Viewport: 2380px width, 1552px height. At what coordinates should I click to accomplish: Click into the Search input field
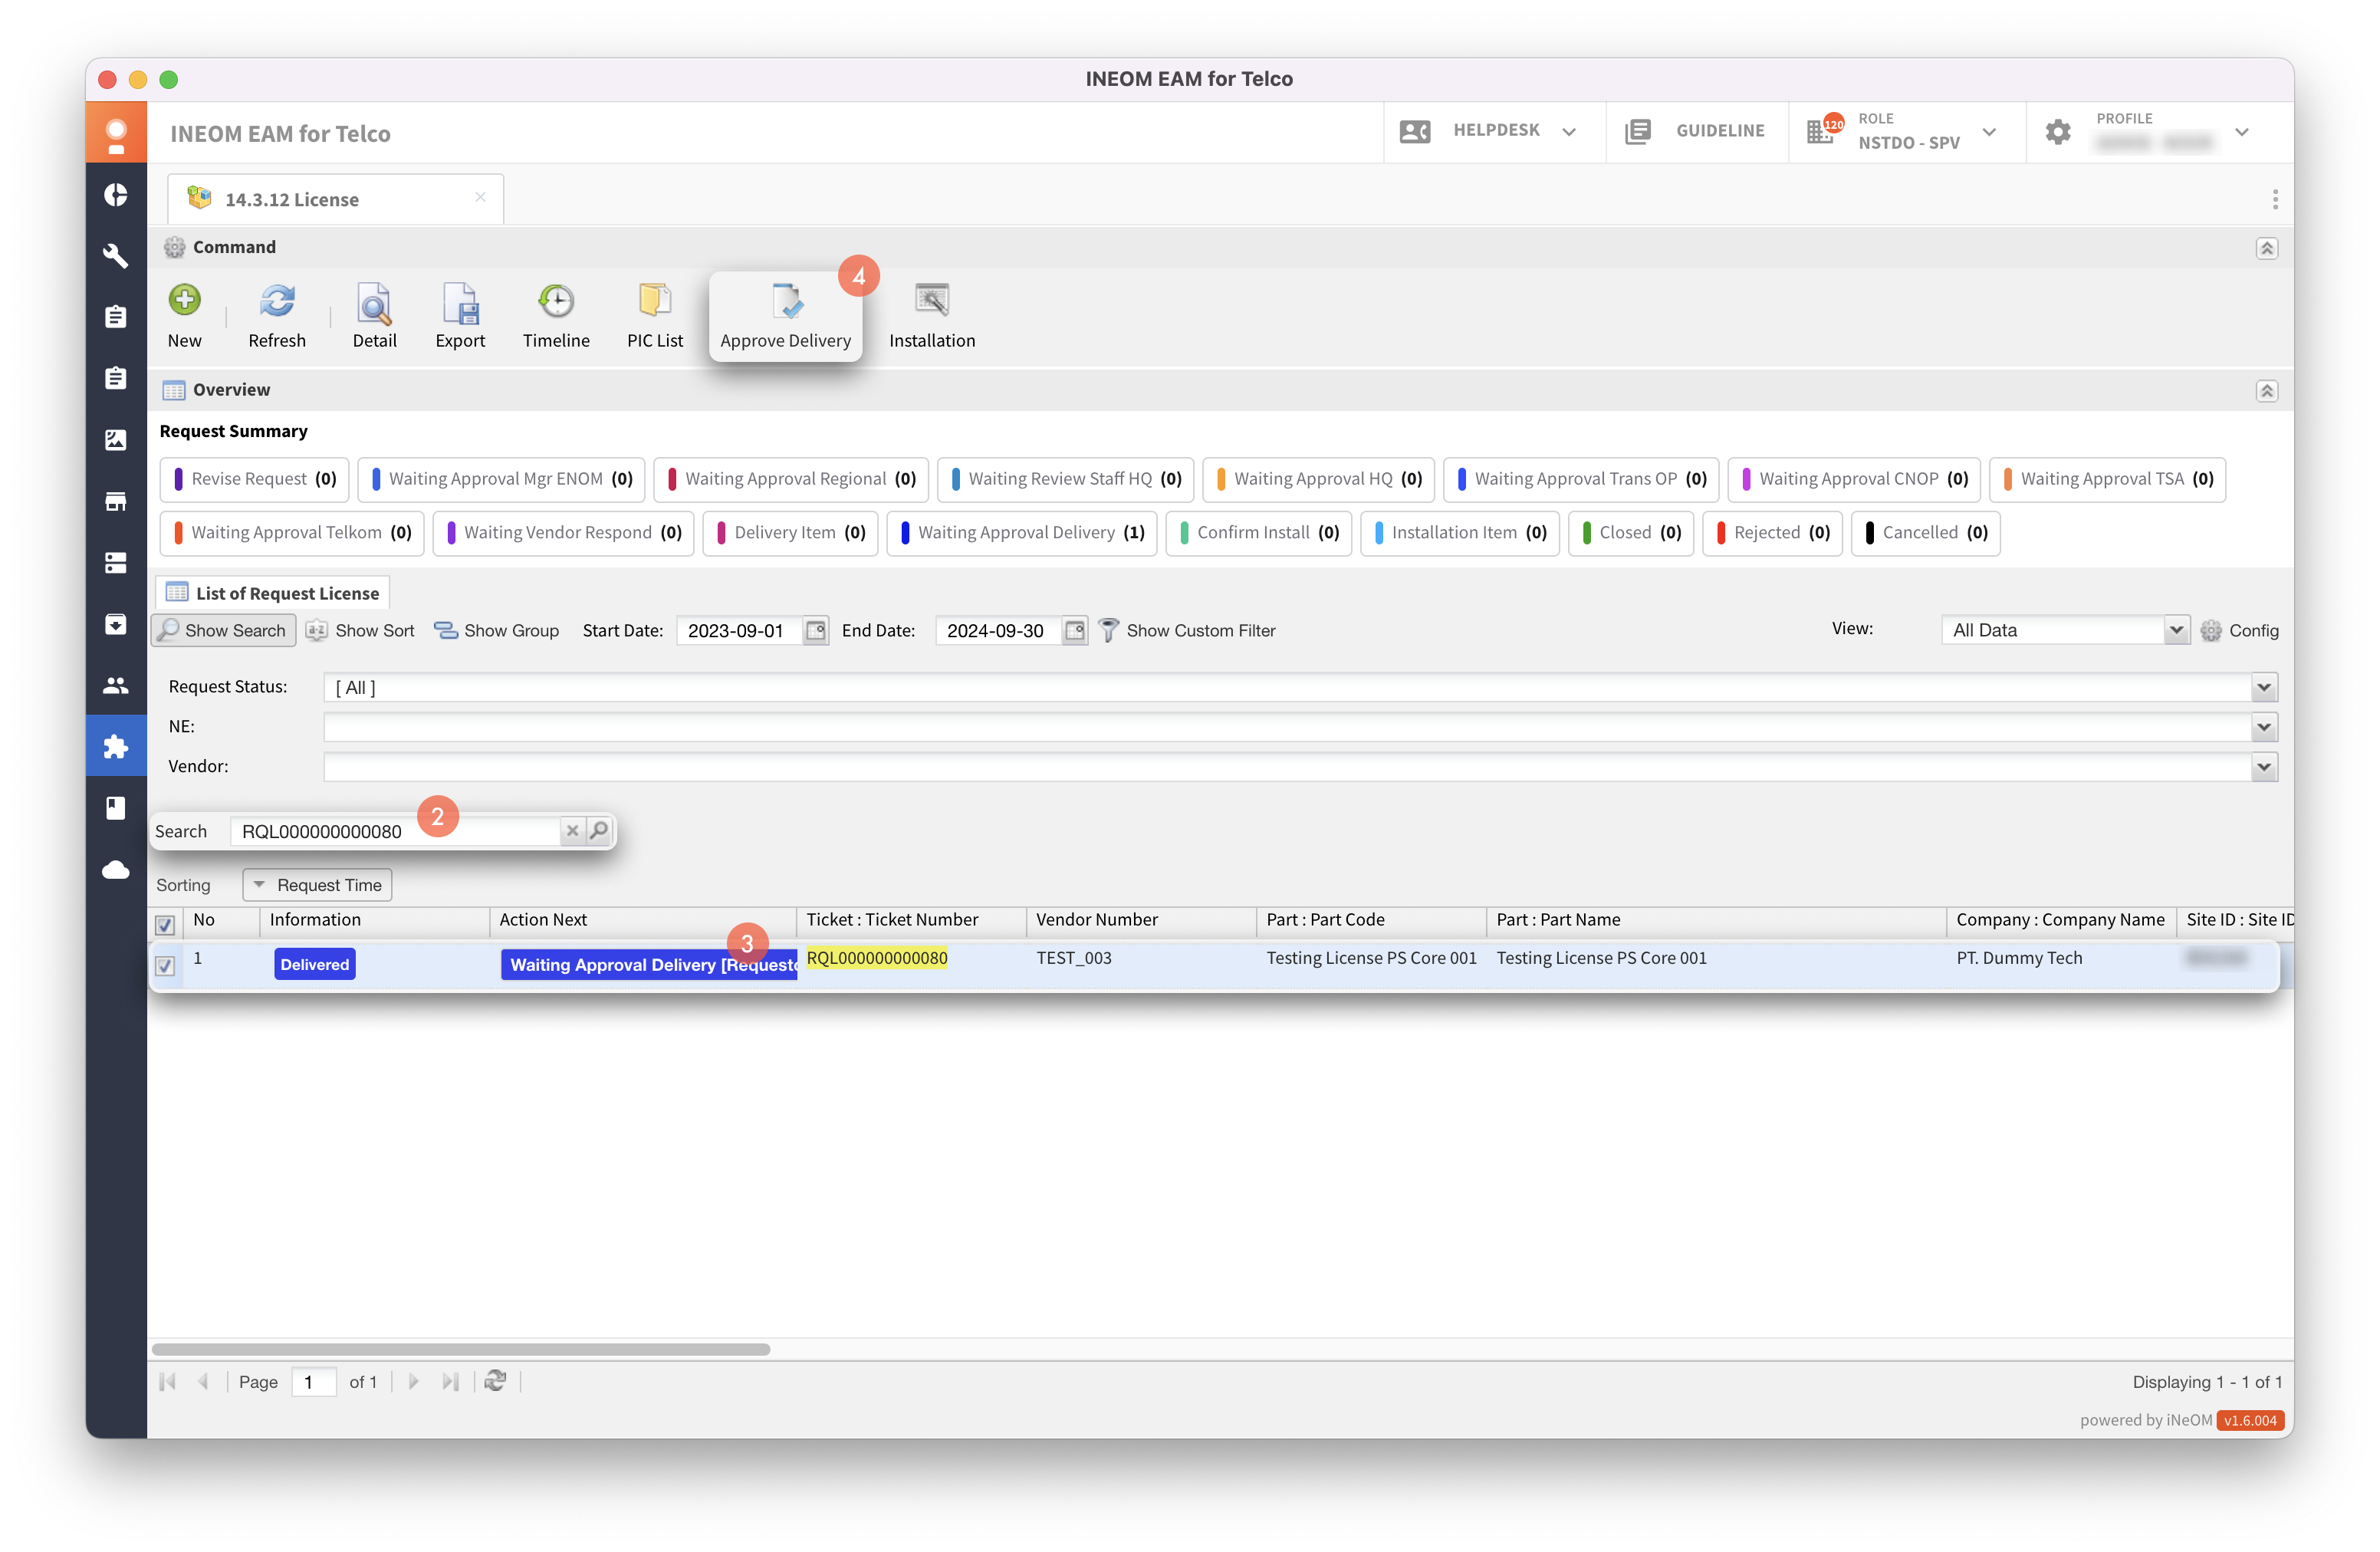395,831
